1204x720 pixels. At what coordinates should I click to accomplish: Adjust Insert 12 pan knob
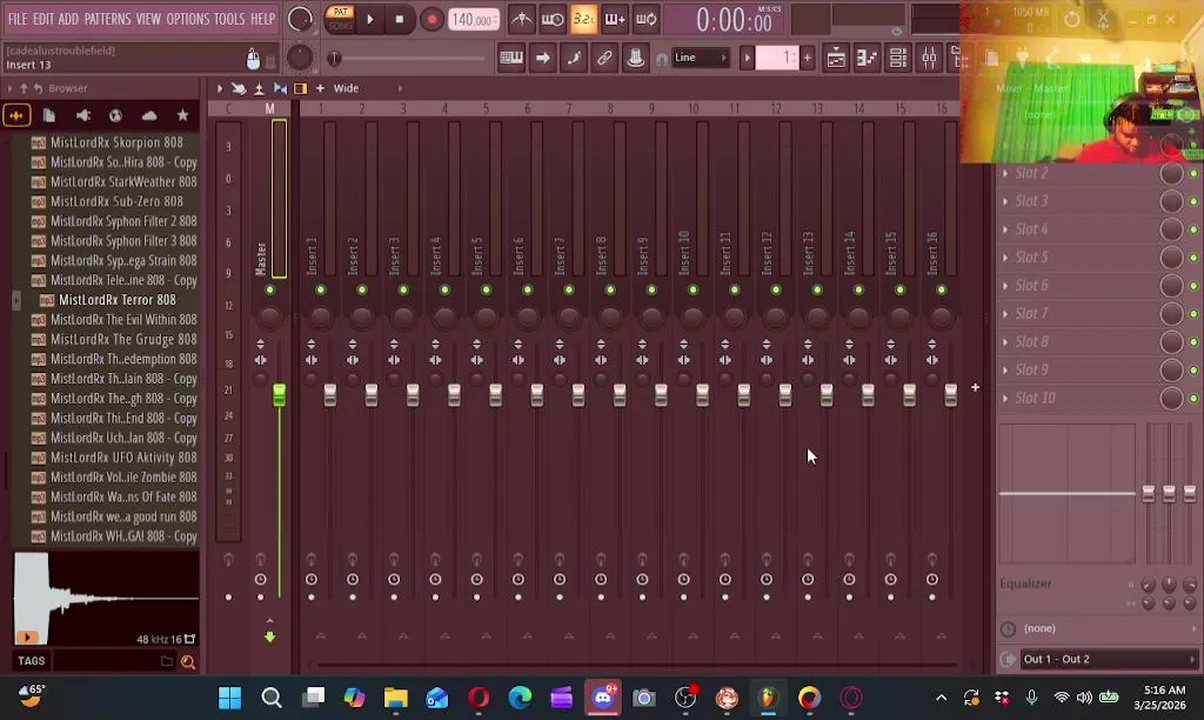[776, 318]
